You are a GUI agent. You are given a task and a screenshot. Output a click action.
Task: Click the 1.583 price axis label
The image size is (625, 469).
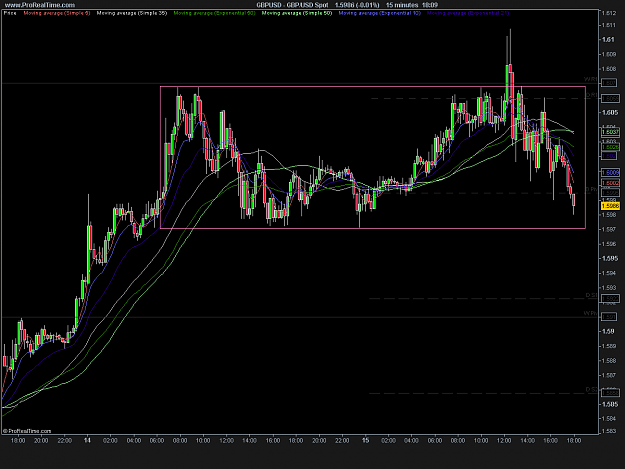(609, 431)
